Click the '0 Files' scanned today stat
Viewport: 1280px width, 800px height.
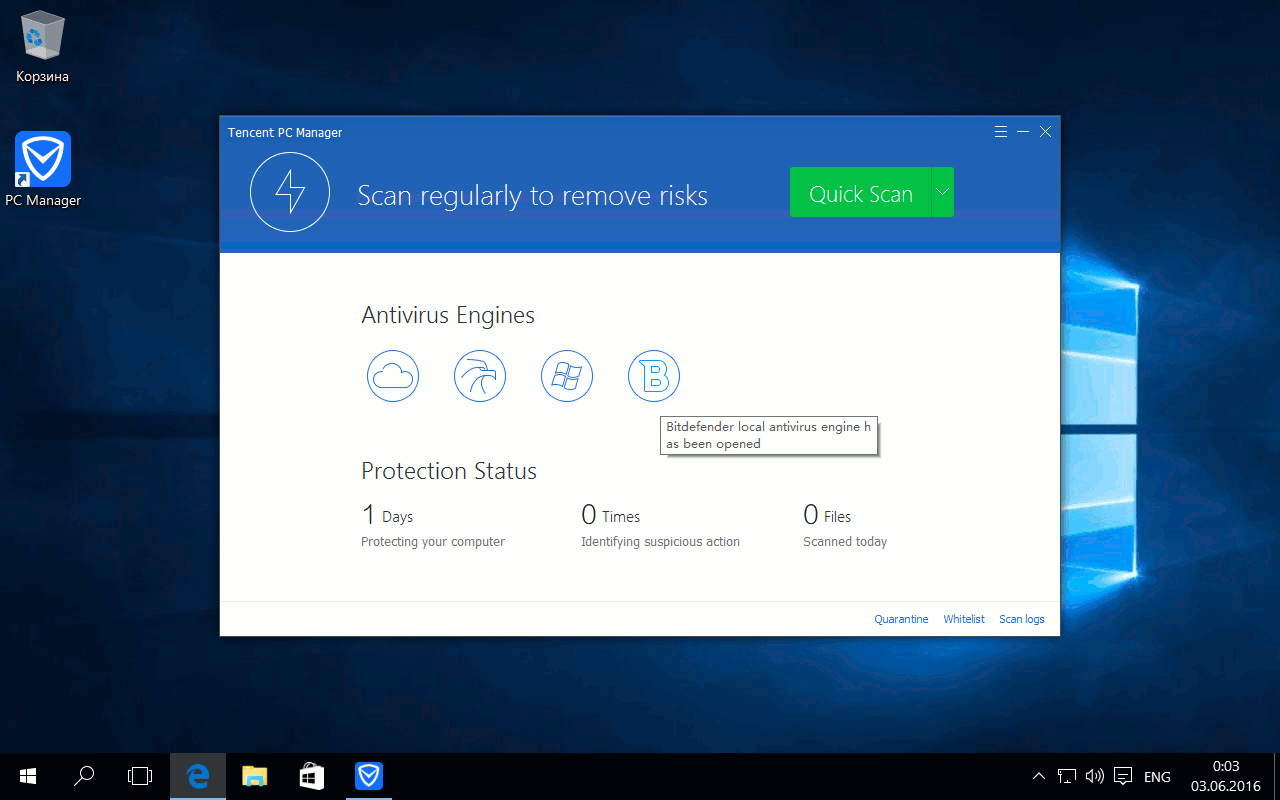(x=827, y=516)
